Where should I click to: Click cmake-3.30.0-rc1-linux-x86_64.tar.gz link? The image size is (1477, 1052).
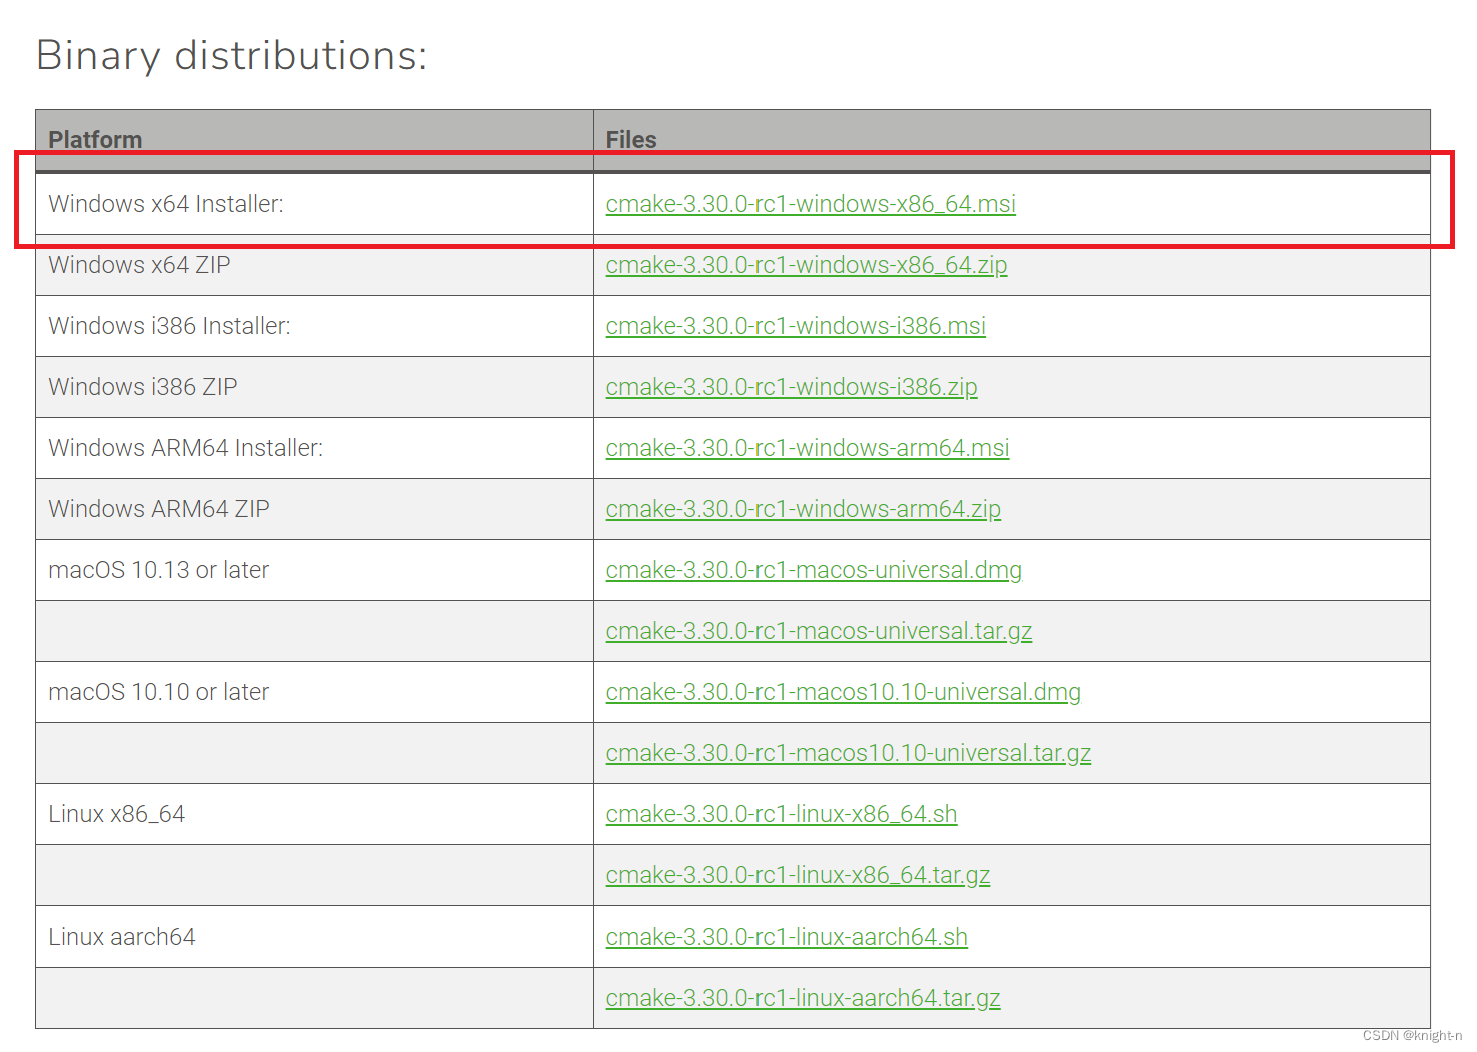click(x=798, y=875)
